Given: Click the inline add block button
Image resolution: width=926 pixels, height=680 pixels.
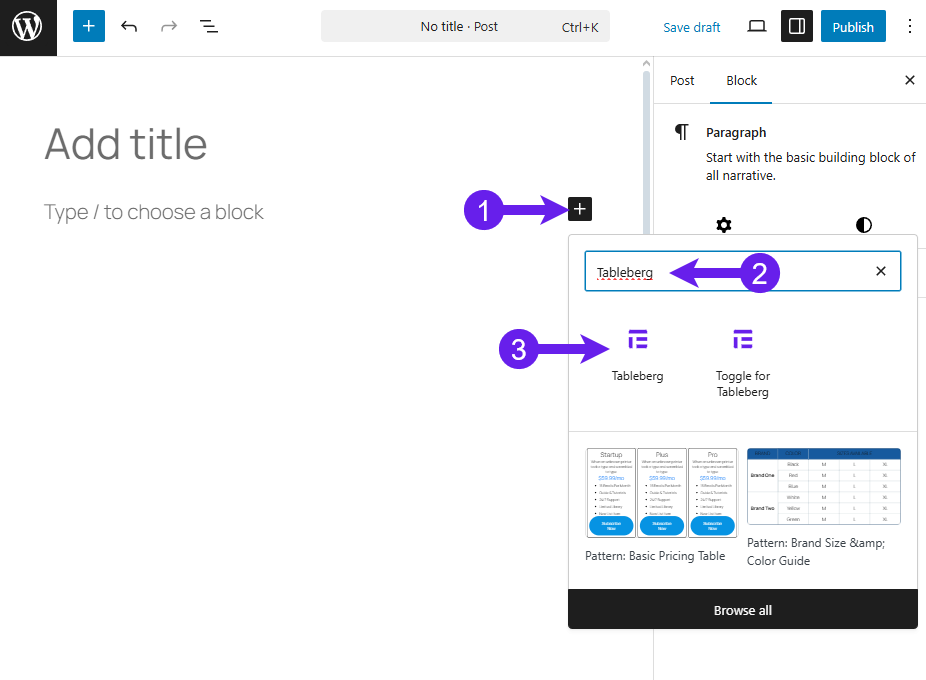Looking at the screenshot, I should (580, 209).
